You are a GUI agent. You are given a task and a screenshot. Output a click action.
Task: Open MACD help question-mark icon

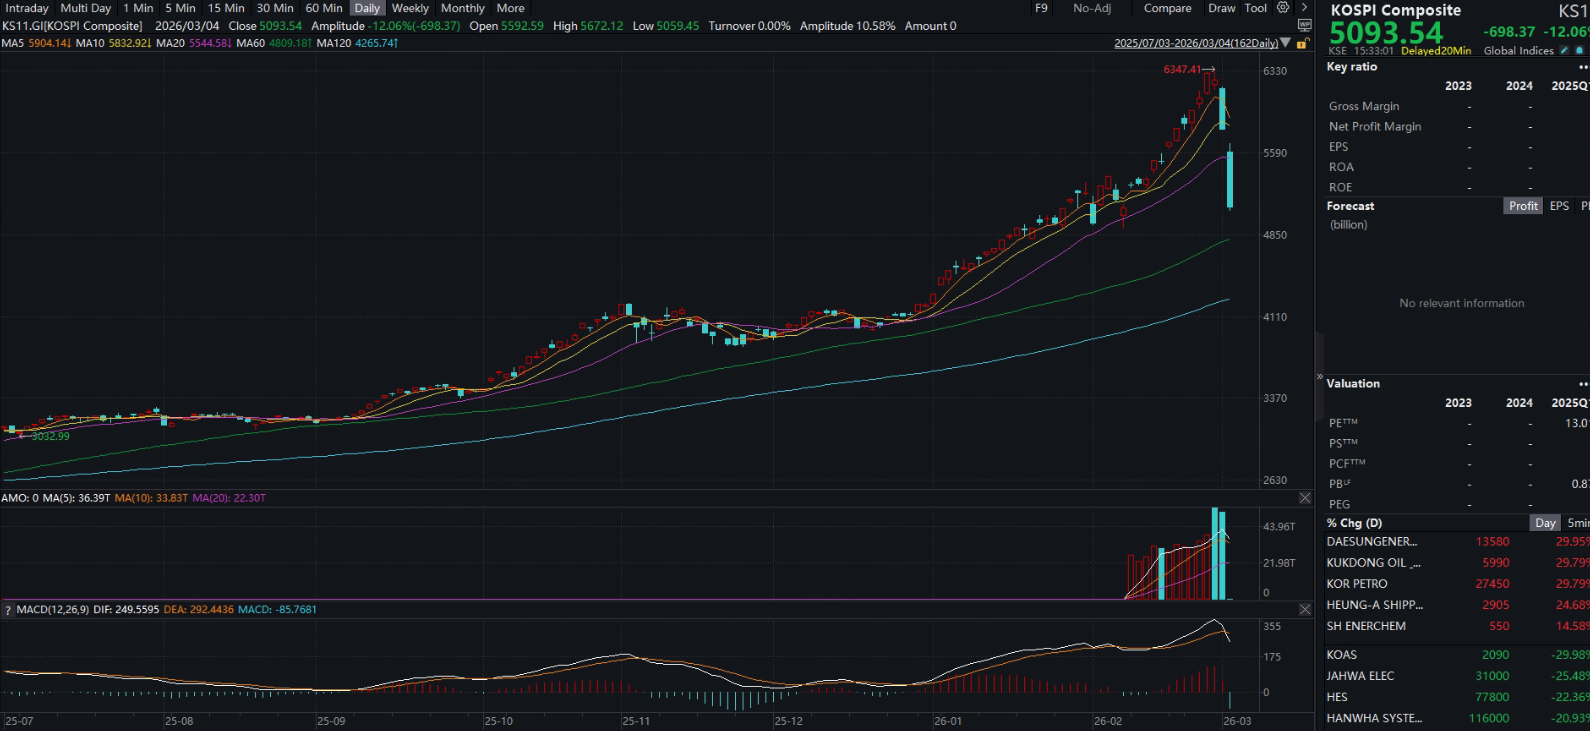tap(8, 610)
